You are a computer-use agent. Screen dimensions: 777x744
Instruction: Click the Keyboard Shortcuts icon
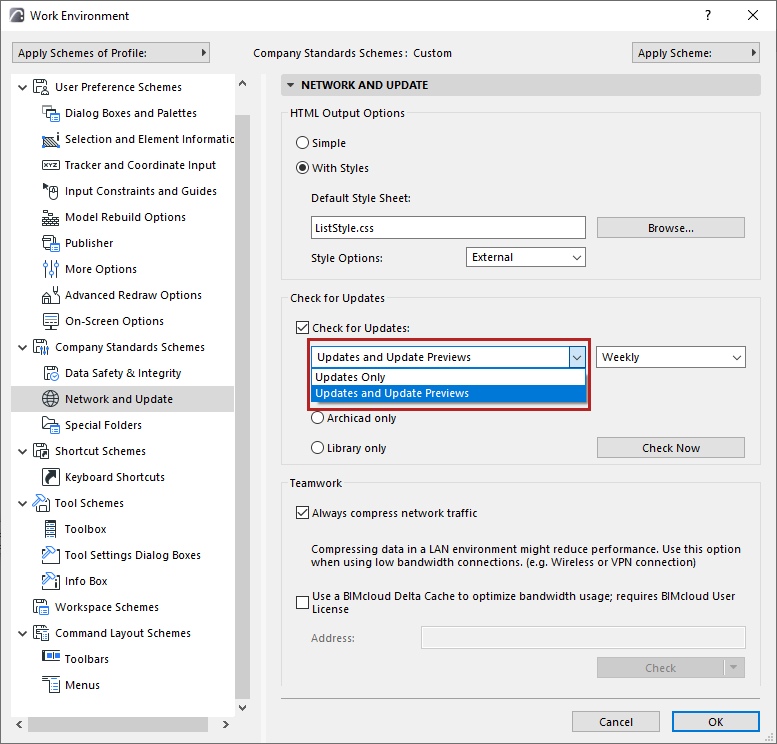pos(51,477)
